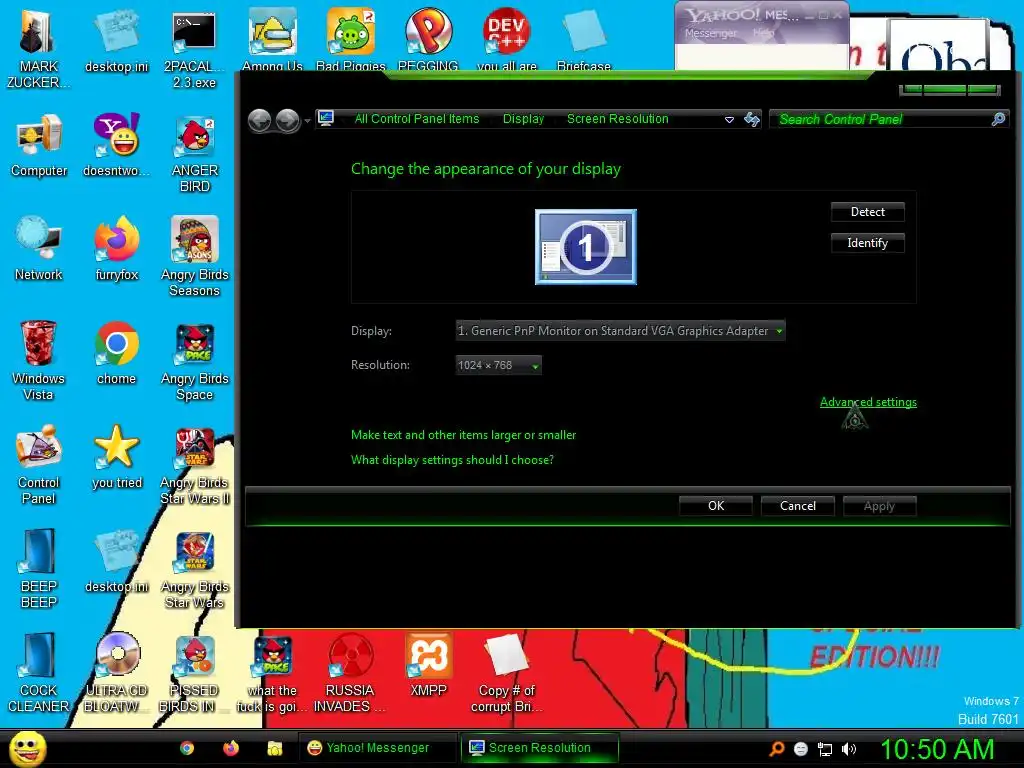1024x768 pixels.
Task: Open the Angry Birds Star Wars shortcut
Action: tap(195, 568)
